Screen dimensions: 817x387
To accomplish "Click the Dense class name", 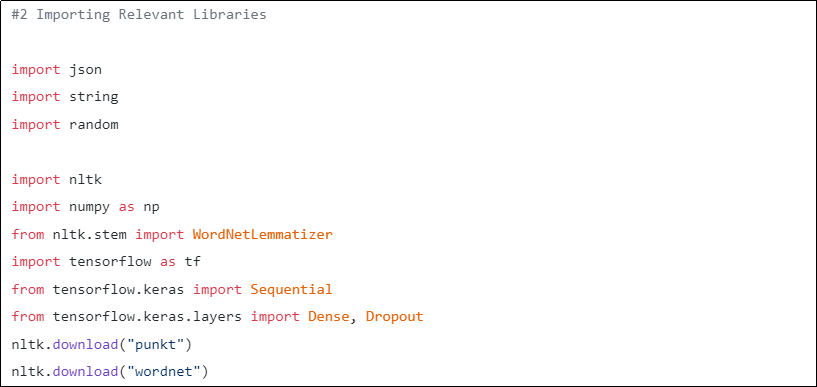I will (x=328, y=317).
